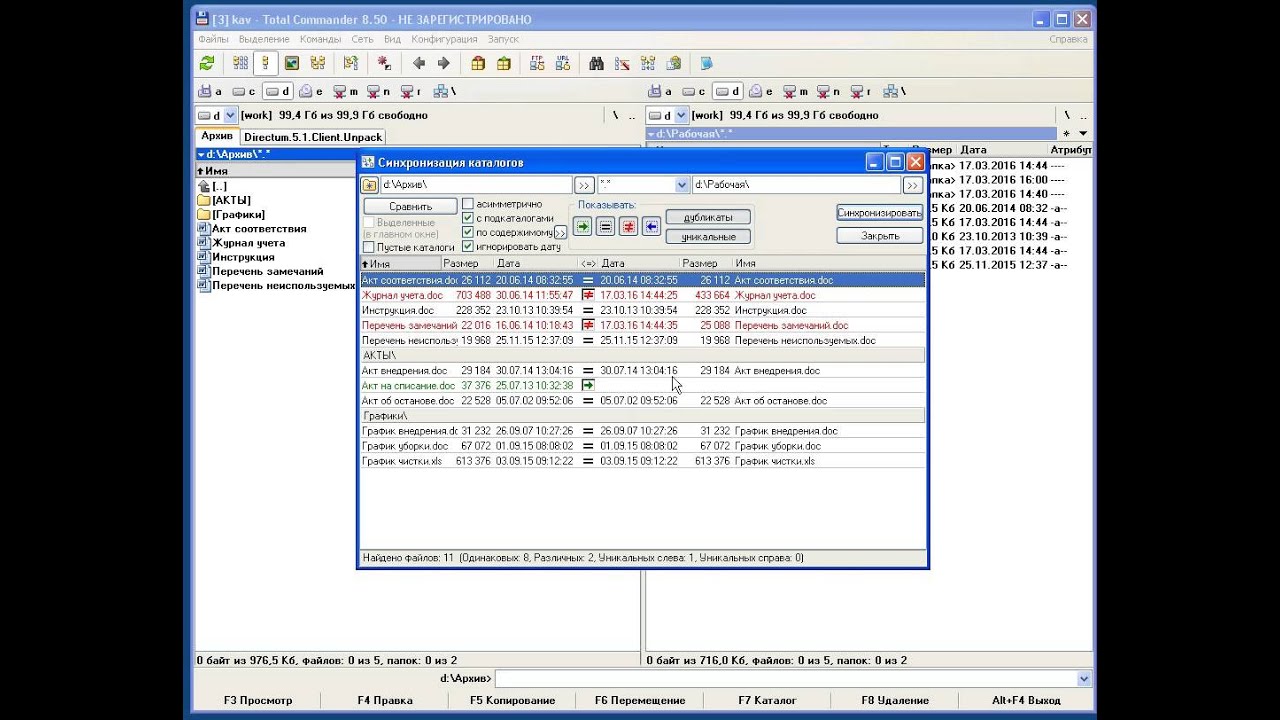Viewport: 1280px width, 720px height.
Task: Open right panel drive d dropdown
Action: click(x=680, y=115)
